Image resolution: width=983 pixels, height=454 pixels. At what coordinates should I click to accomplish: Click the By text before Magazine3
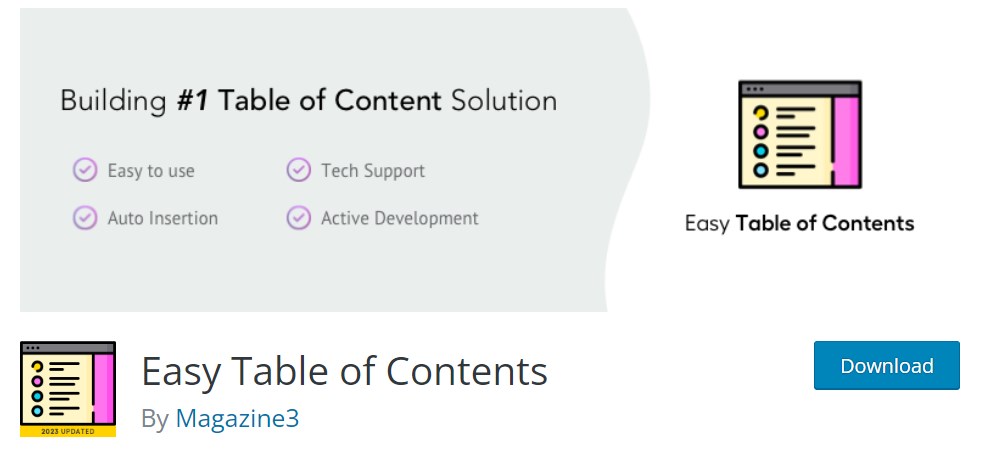tap(155, 419)
